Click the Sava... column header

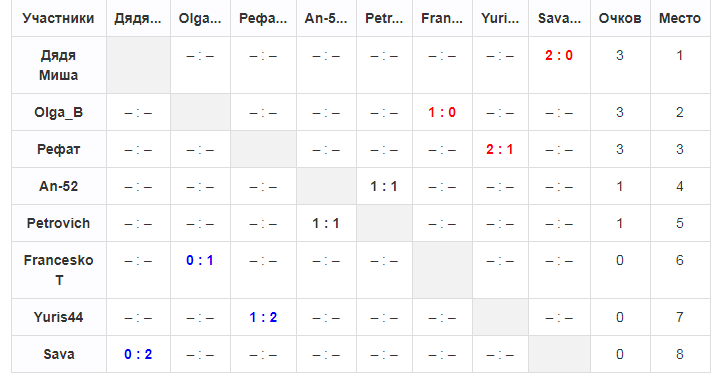[x=559, y=18]
